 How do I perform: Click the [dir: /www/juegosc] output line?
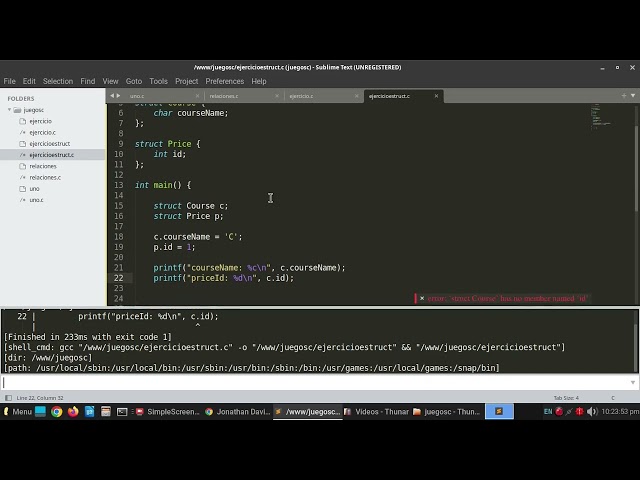48,358
